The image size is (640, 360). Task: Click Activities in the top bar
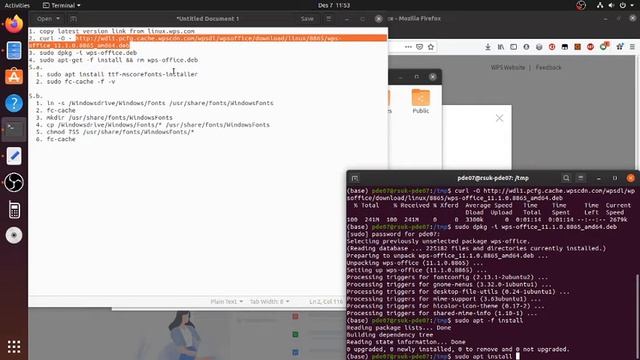coord(17,5)
